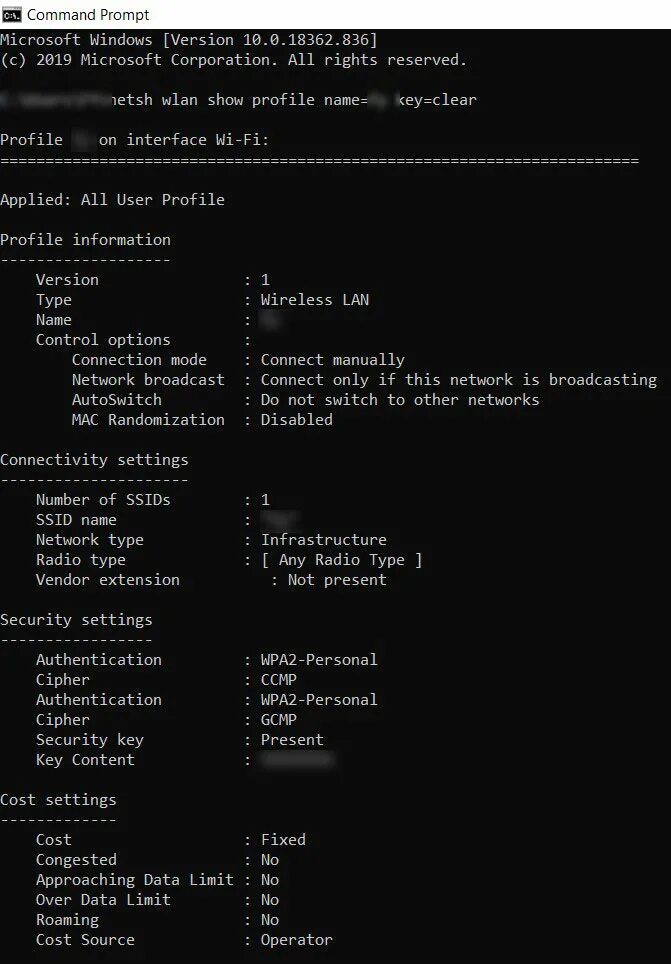This screenshot has height=964, width=671.
Task: Click the key=clear parameter text
Action: click(437, 100)
